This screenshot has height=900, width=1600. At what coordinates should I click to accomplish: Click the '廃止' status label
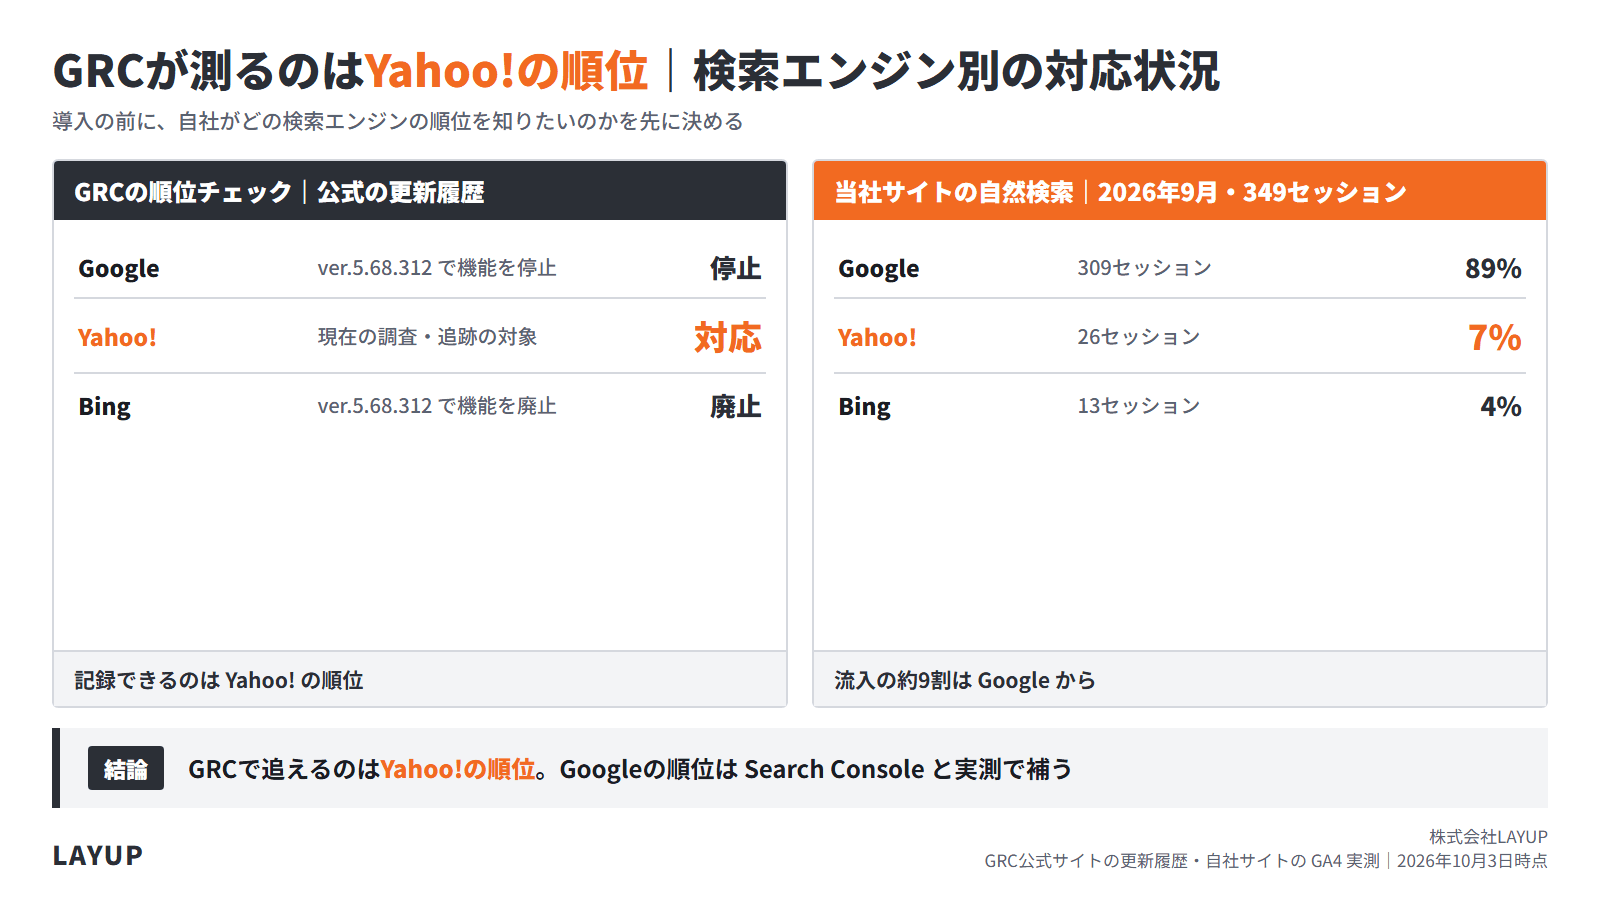(x=736, y=406)
